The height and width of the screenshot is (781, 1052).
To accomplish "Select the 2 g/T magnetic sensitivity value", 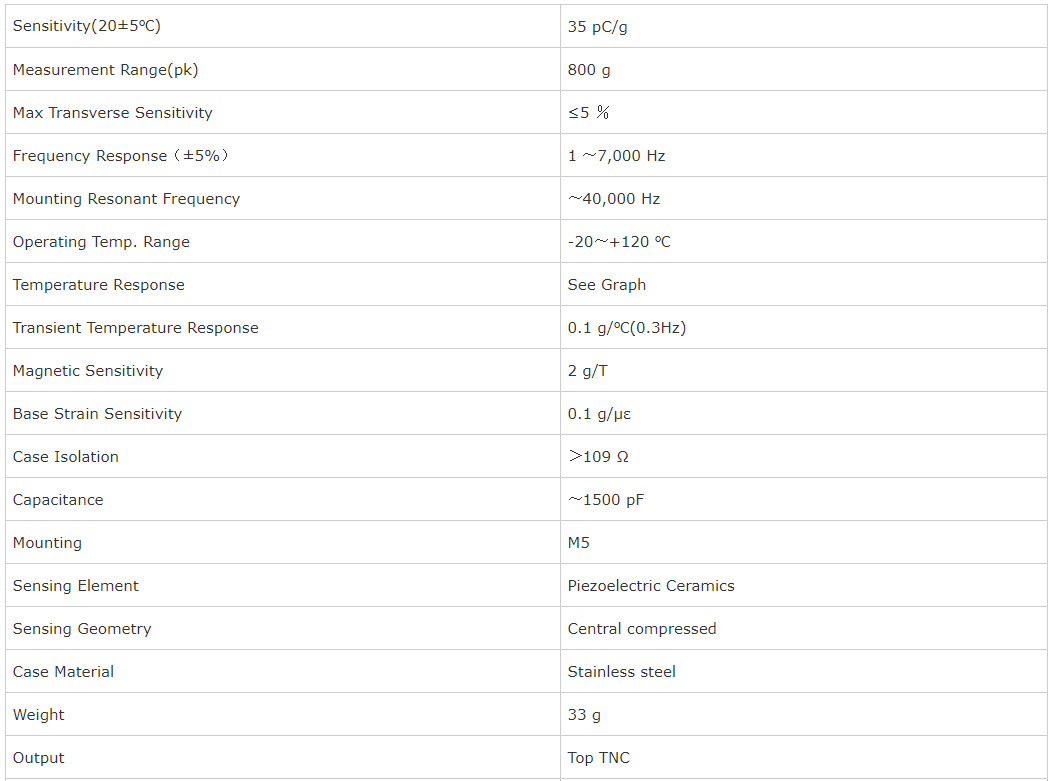I will tap(587, 370).
